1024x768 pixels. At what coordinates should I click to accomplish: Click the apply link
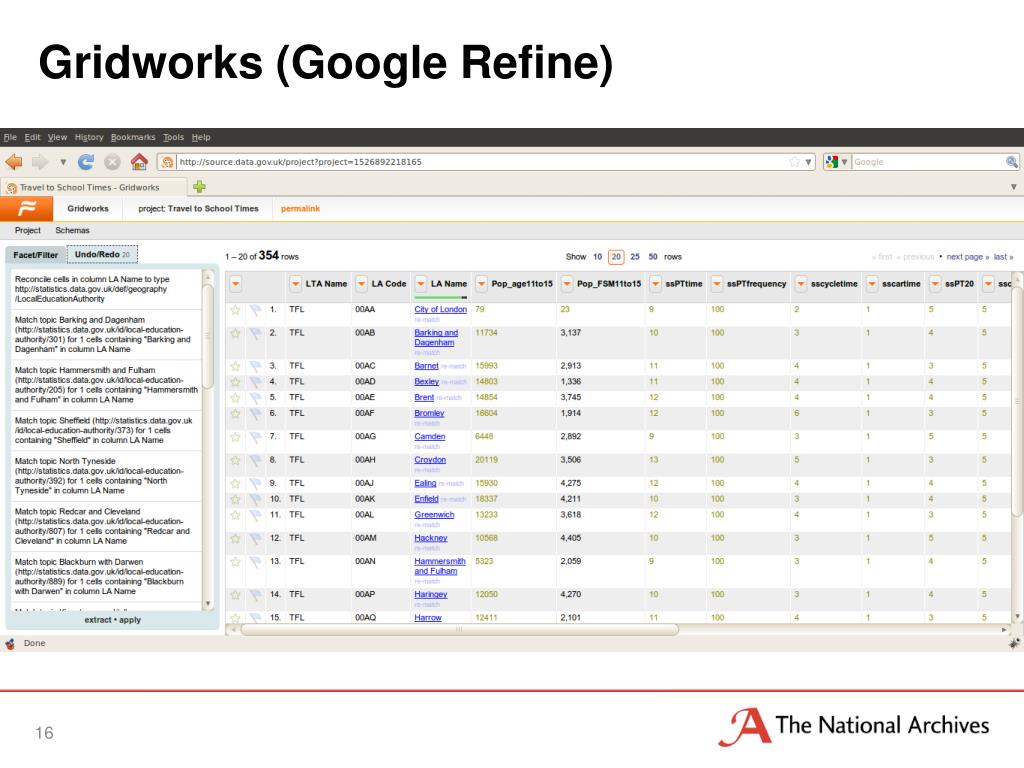[130, 620]
